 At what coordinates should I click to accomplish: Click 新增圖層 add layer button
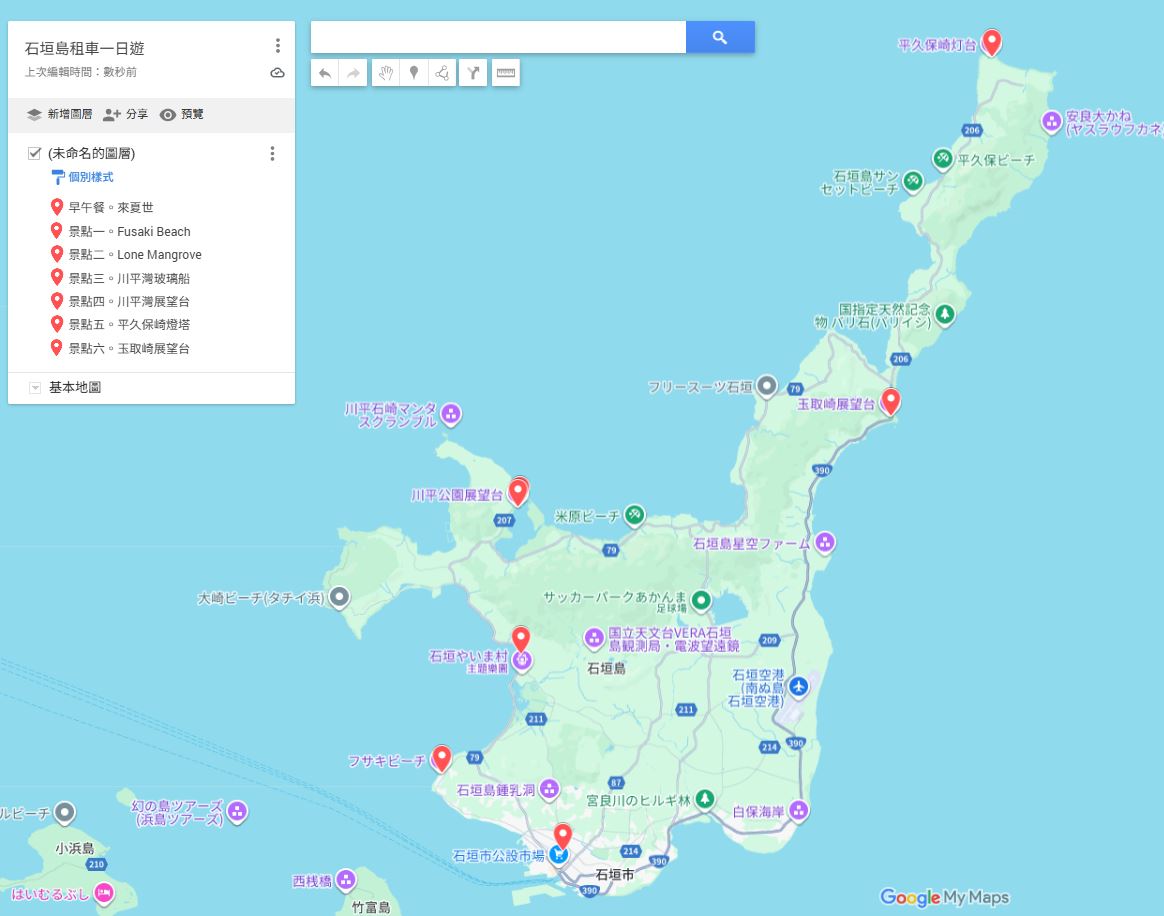[x=59, y=114]
